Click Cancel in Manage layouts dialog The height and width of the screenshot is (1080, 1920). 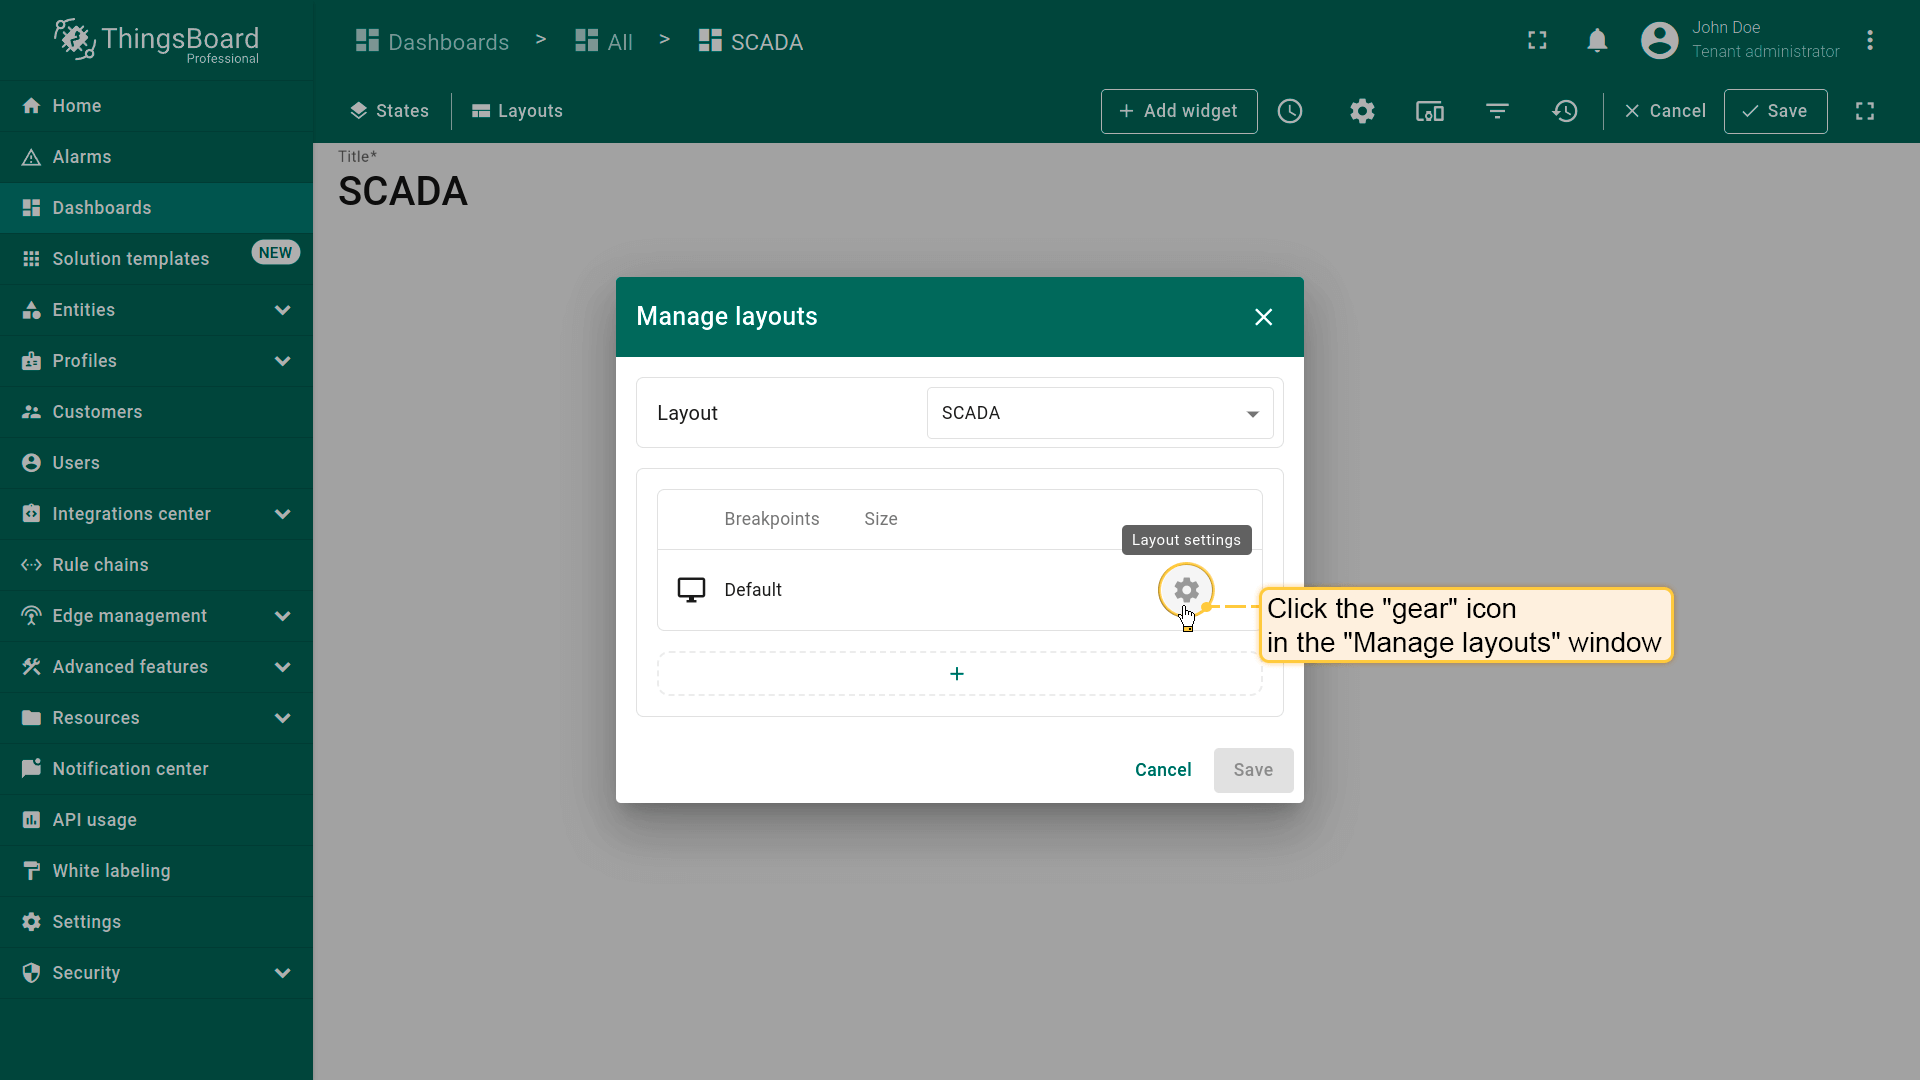(1162, 770)
